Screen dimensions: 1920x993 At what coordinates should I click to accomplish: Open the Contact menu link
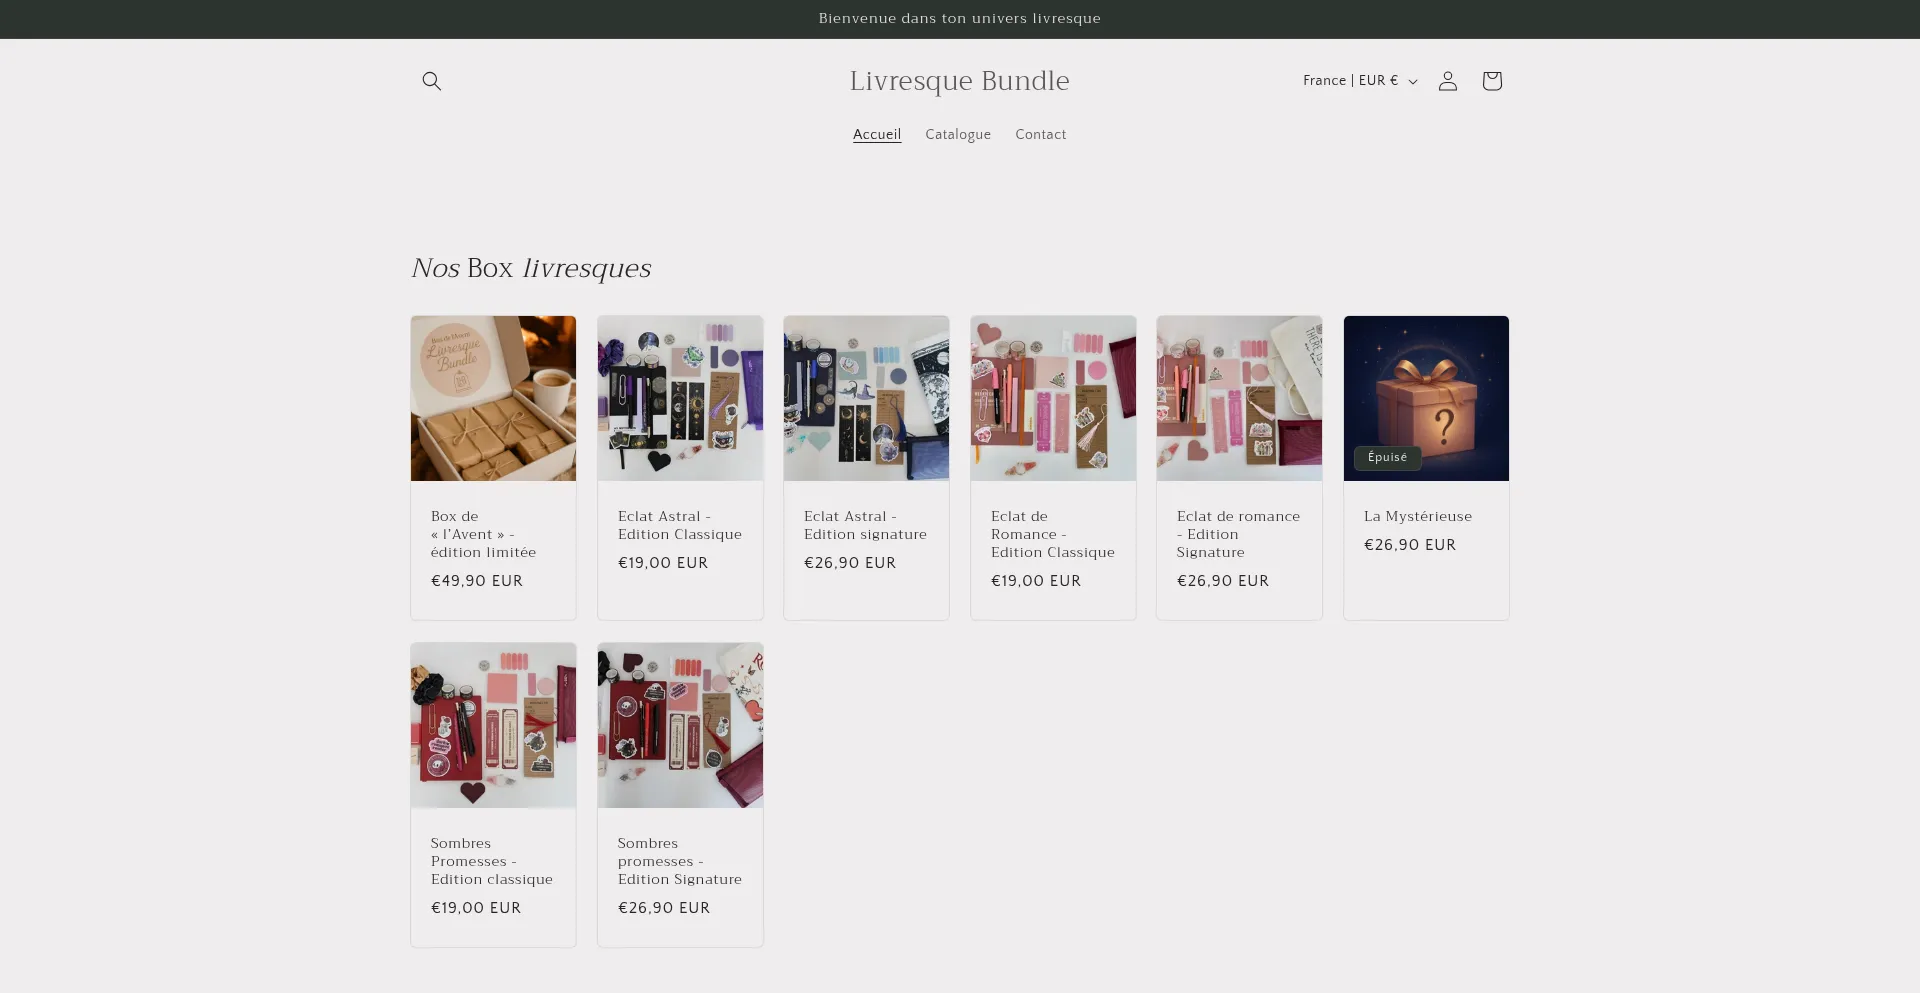coord(1040,135)
